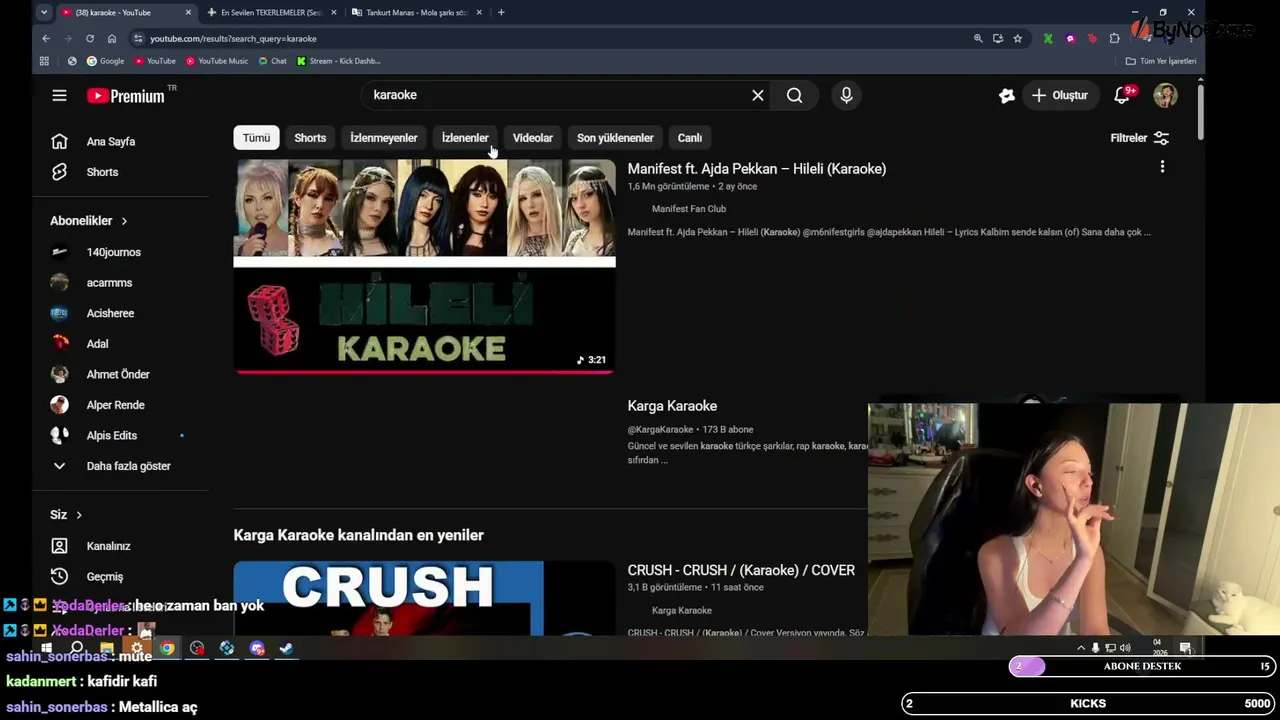Play the Hileli Karaoke thumbnail
The height and width of the screenshot is (720, 1280).
click(x=424, y=266)
